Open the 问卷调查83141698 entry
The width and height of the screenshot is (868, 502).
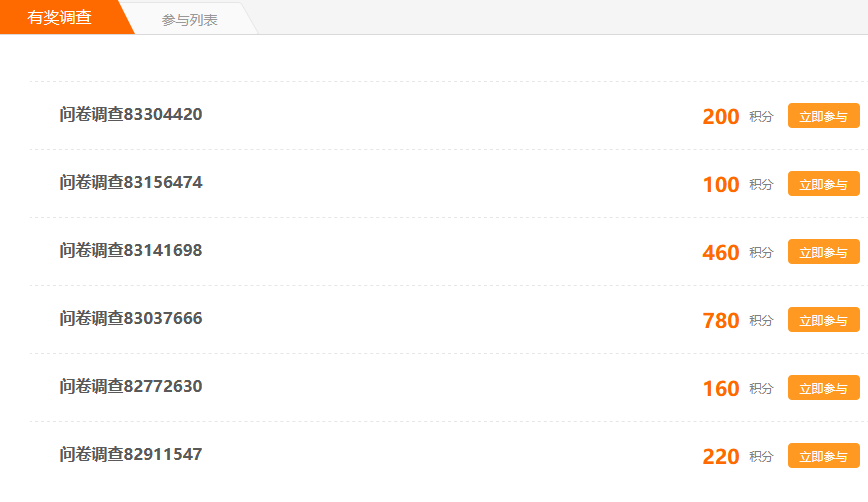tap(131, 251)
